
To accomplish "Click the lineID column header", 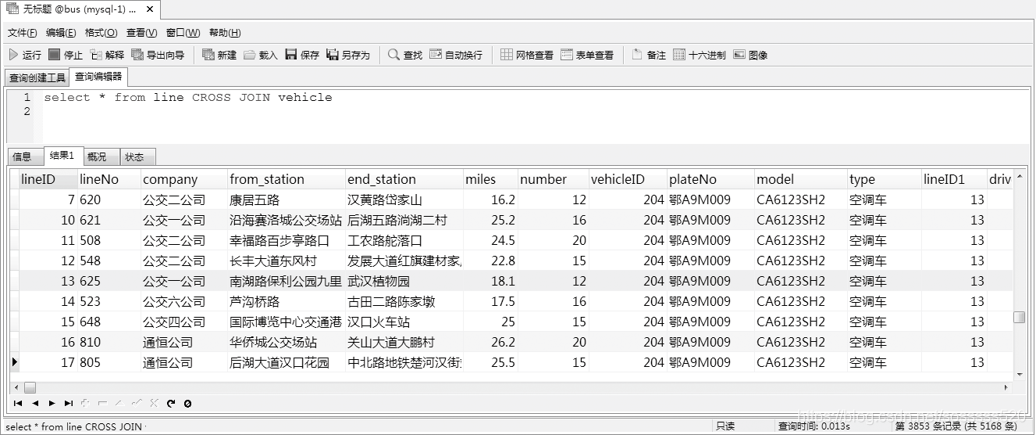I will 48,179.
